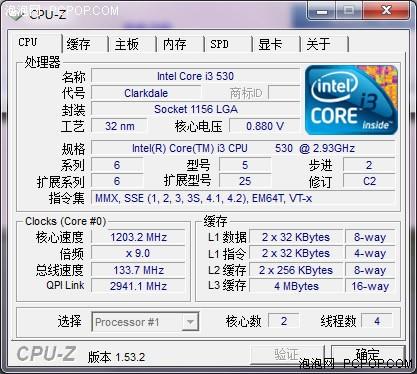Minimize the CPU-Z window
This screenshot has width=417, height=374.
322,11
